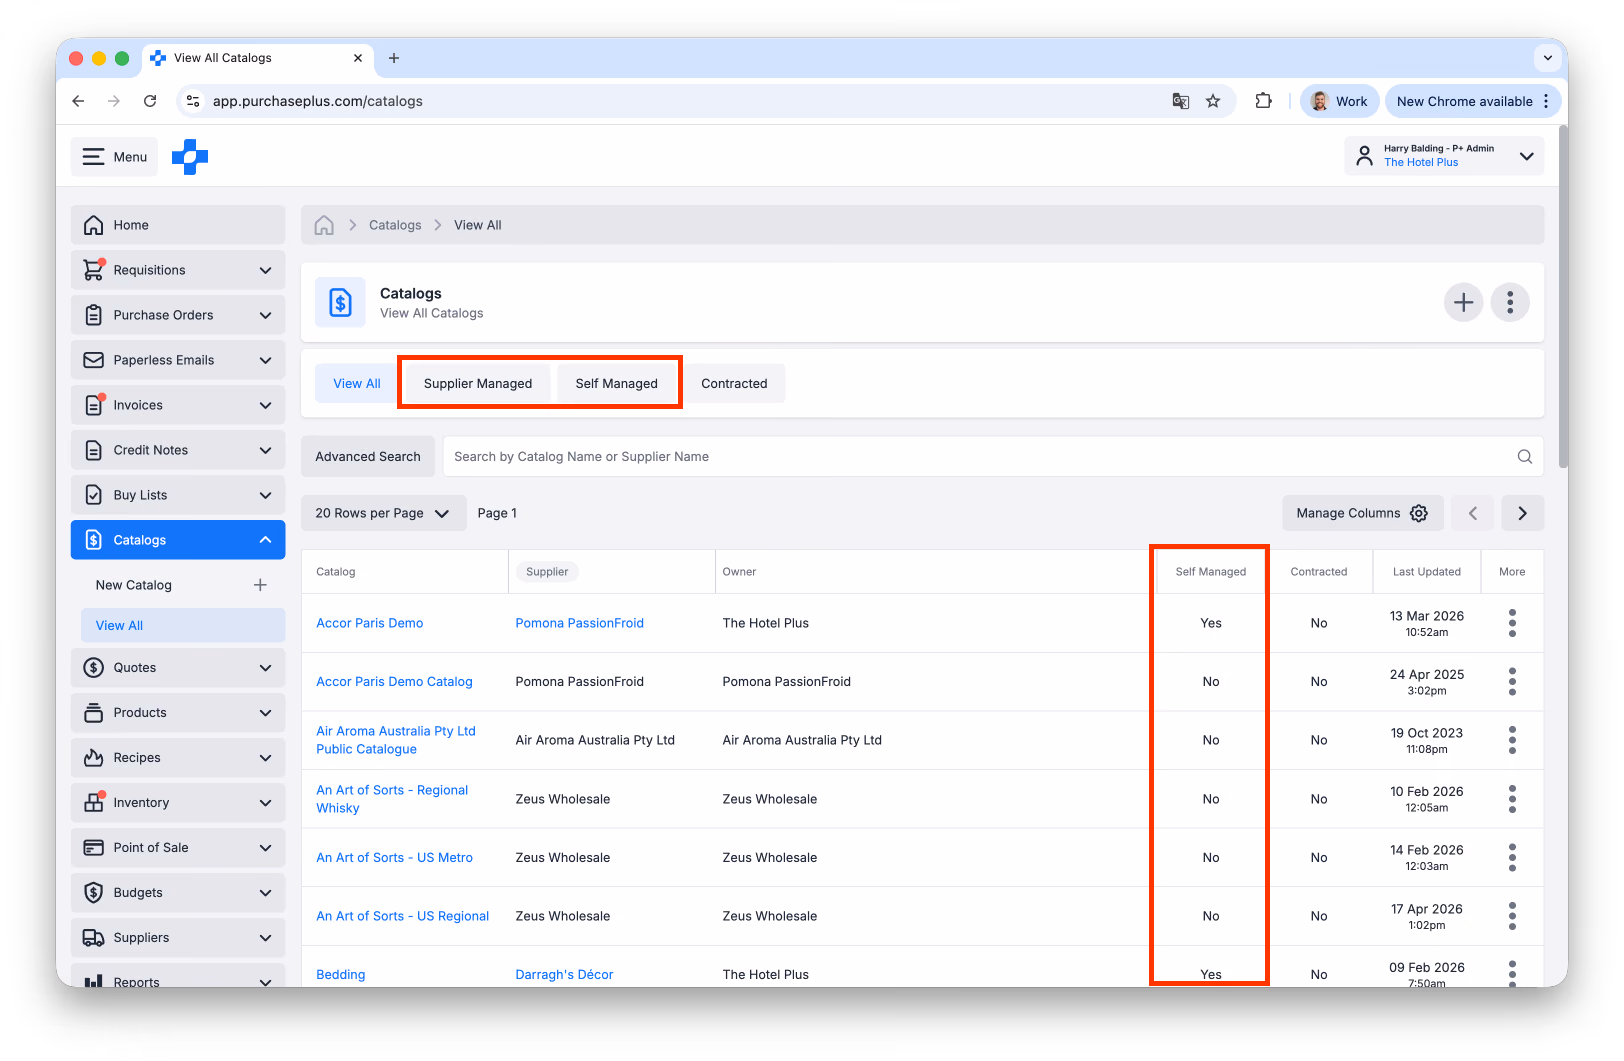The image size is (1624, 1061).
Task: Open An Art of Sorts - US Metro link
Action: pyautogui.click(x=395, y=858)
